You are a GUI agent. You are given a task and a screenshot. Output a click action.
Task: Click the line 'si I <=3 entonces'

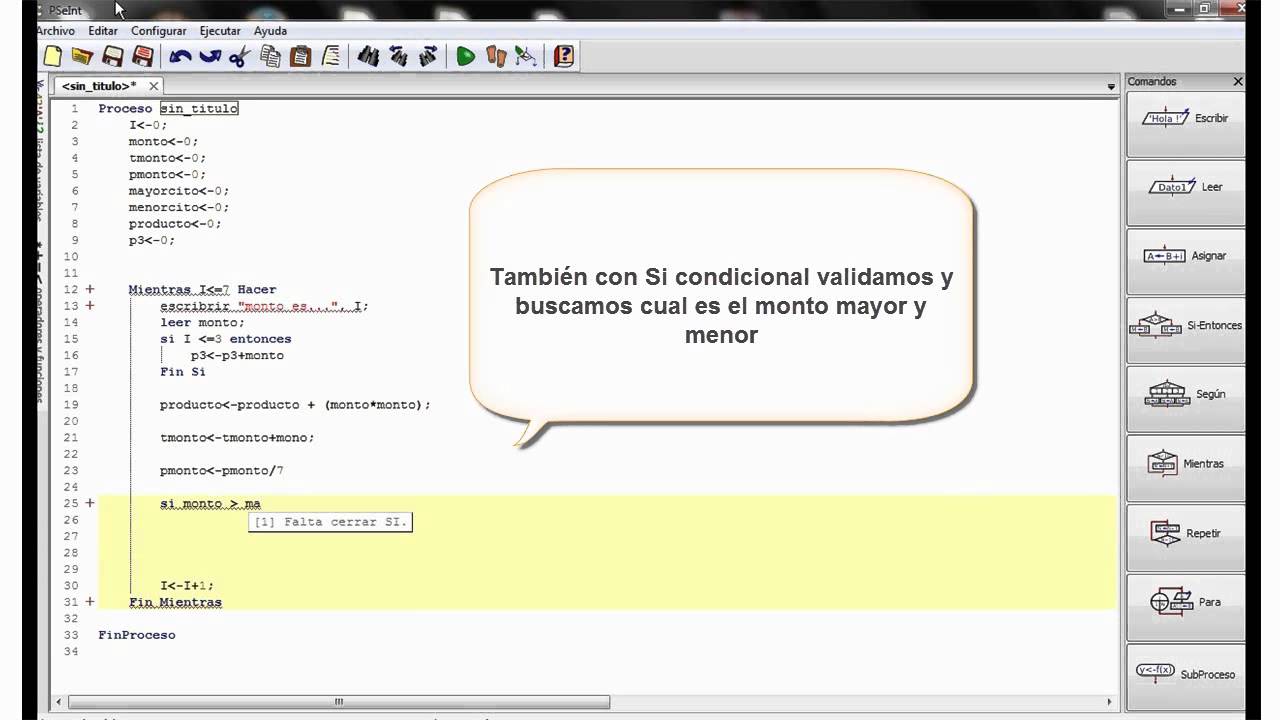coord(225,339)
